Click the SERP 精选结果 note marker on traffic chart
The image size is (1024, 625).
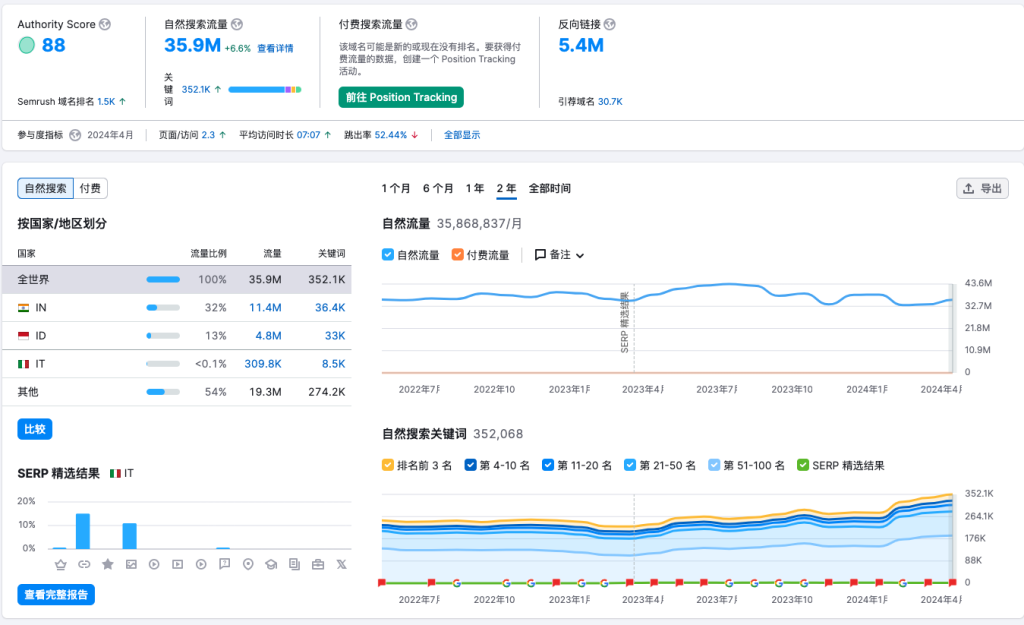624,322
